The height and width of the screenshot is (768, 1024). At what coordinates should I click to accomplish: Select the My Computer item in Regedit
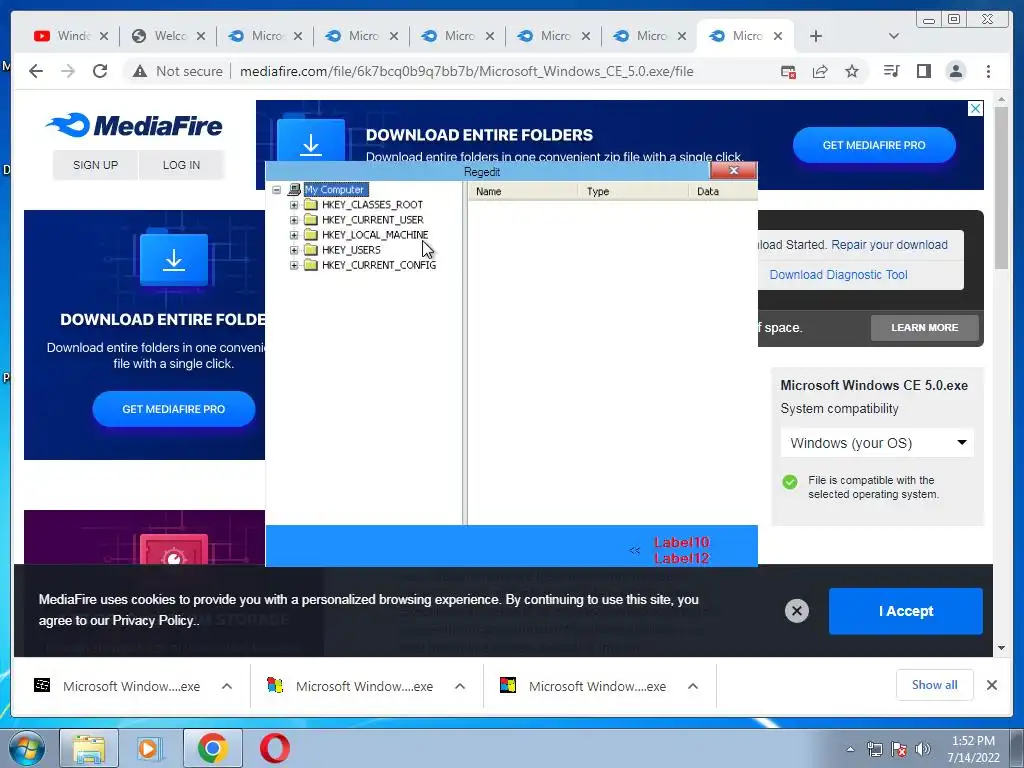(334, 190)
